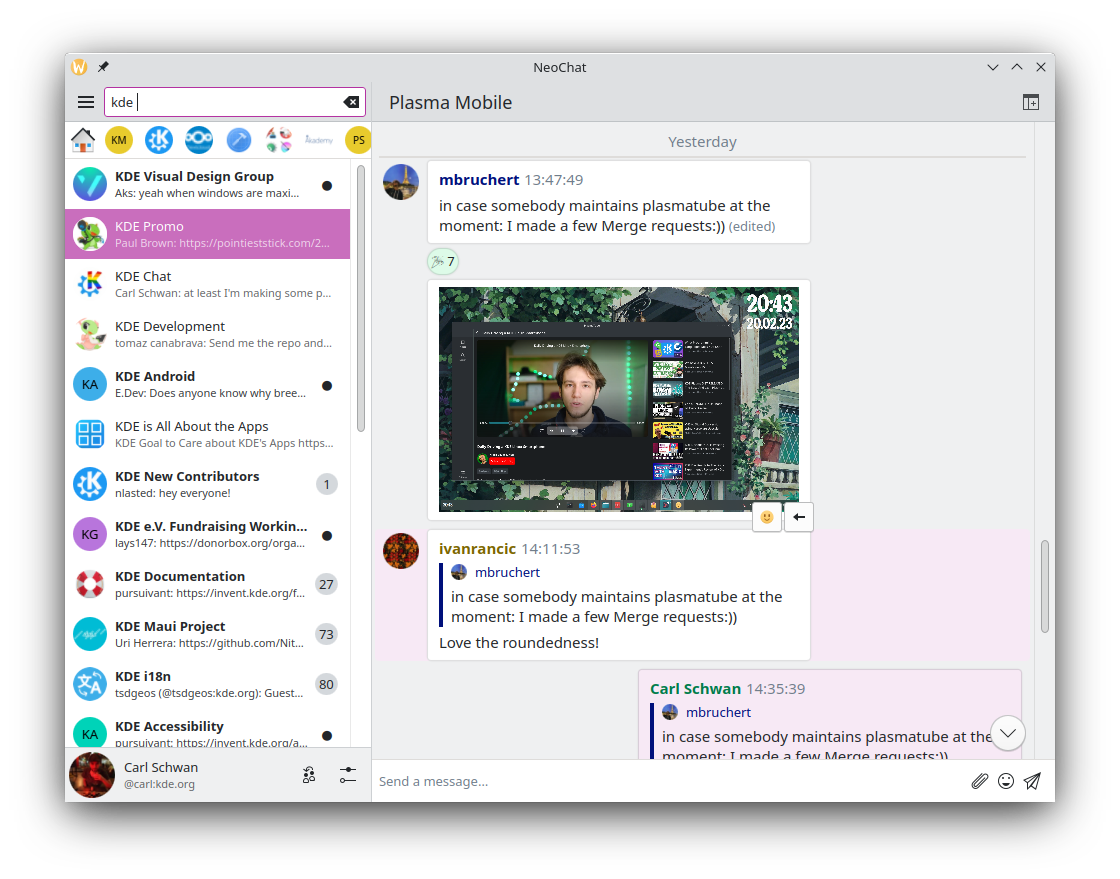Open the KDE i18n room

[208, 684]
